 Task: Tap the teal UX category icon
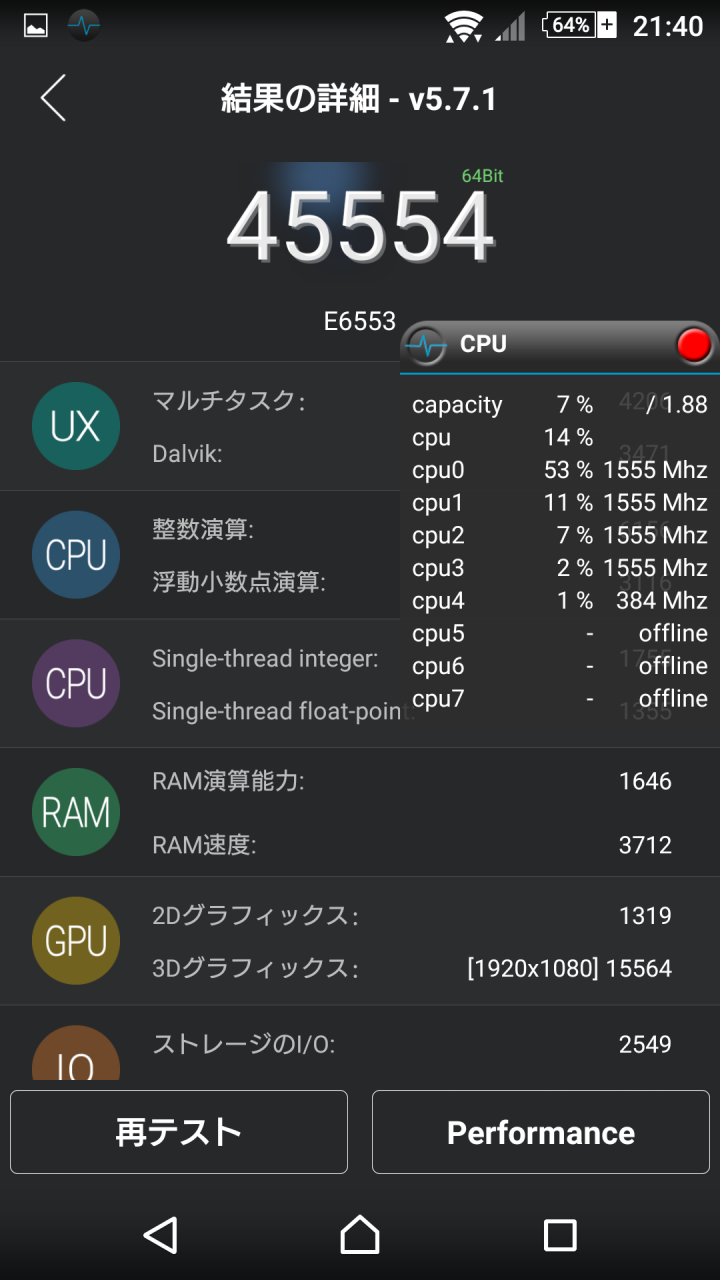pos(76,427)
